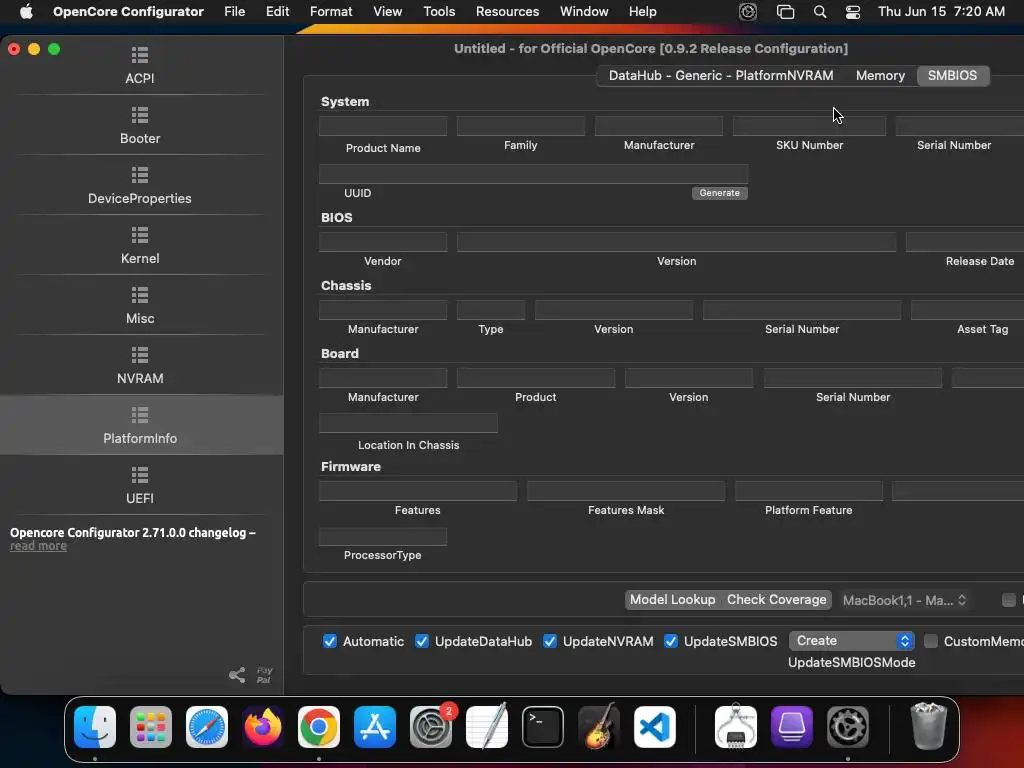The image size is (1024, 768).
Task: Open the Window menu
Action: pos(584,12)
